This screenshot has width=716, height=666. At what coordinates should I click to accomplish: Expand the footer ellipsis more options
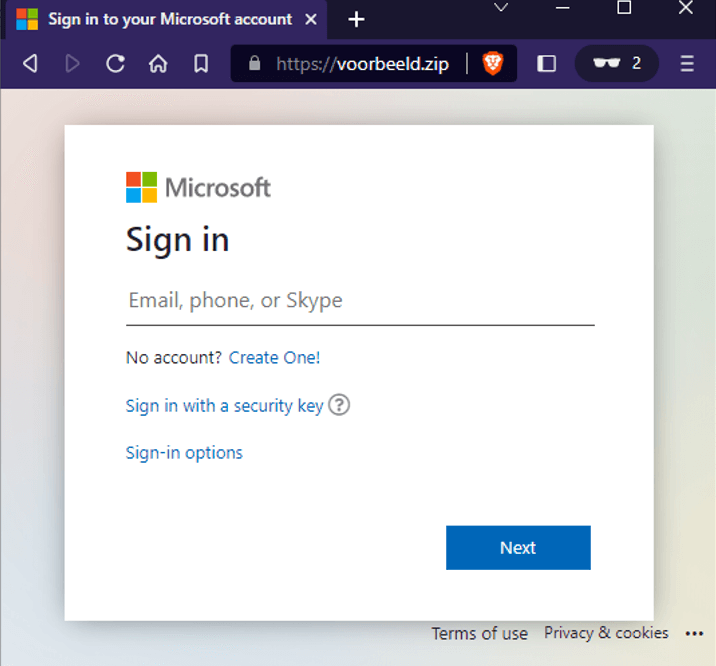[x=695, y=633]
